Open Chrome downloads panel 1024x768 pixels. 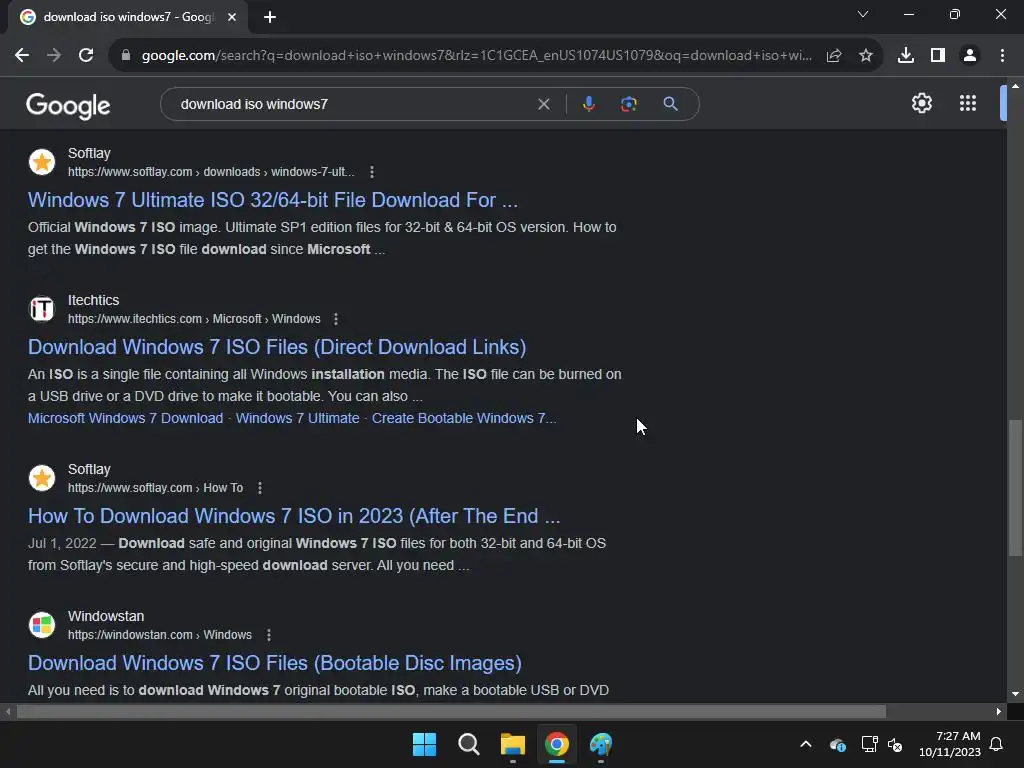(906, 56)
